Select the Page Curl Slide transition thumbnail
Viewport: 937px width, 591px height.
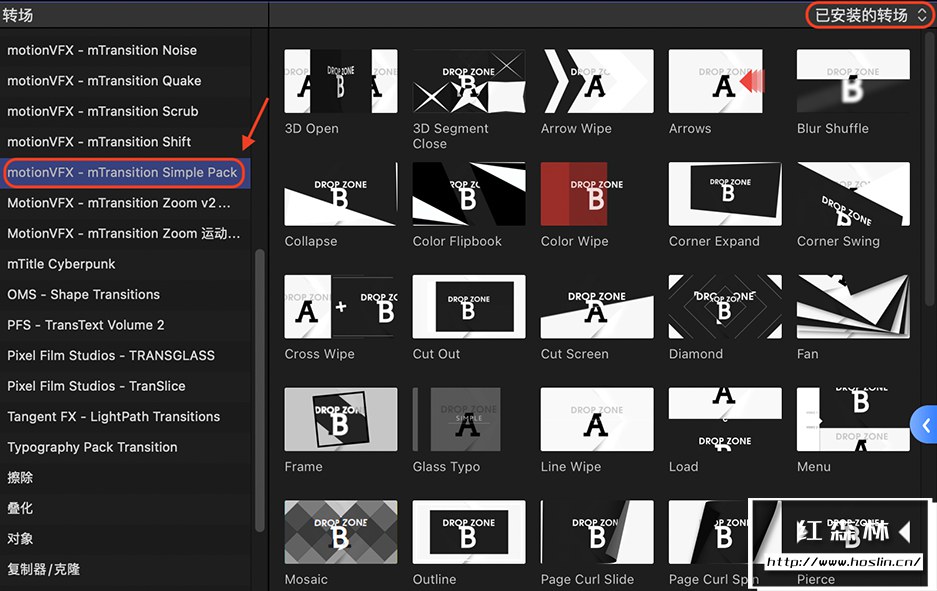597,532
